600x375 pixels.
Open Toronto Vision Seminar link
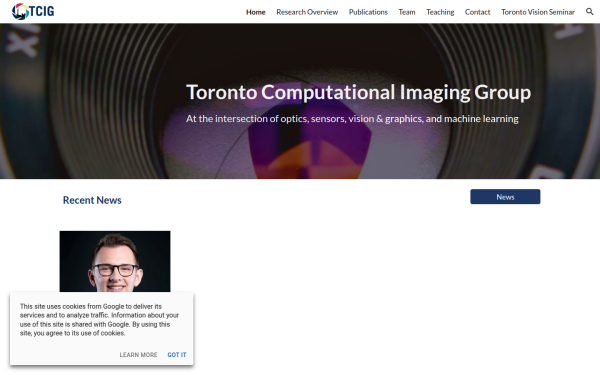coord(538,12)
